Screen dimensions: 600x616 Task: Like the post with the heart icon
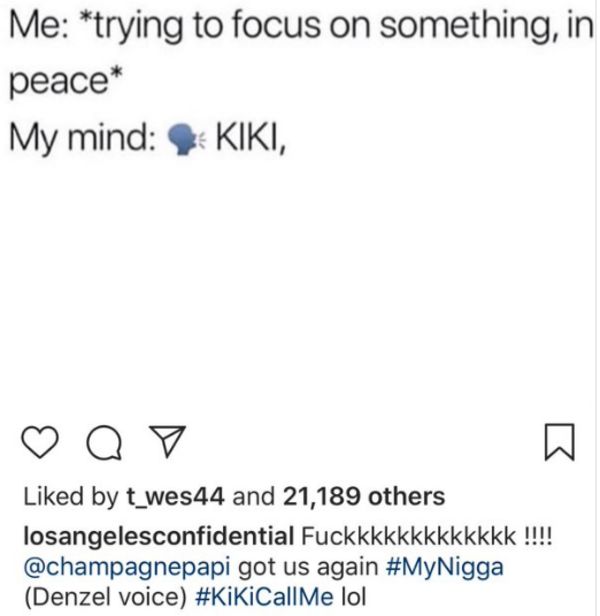point(40,442)
